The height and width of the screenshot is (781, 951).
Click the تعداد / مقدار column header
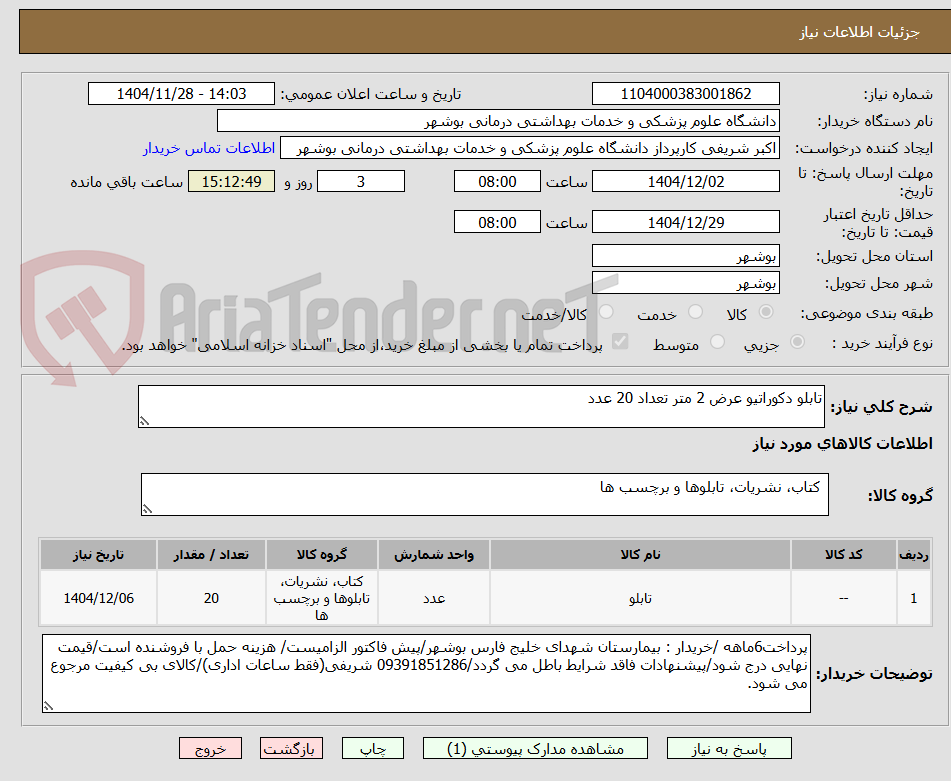click(211, 555)
